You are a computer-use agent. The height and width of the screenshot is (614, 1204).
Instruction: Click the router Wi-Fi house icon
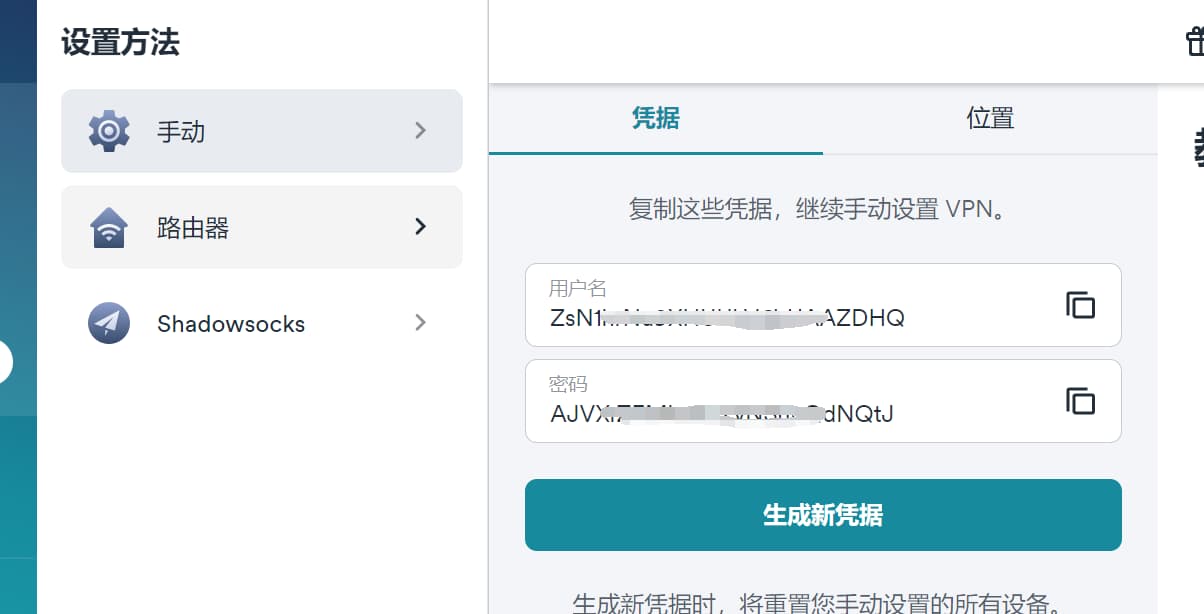(109, 227)
